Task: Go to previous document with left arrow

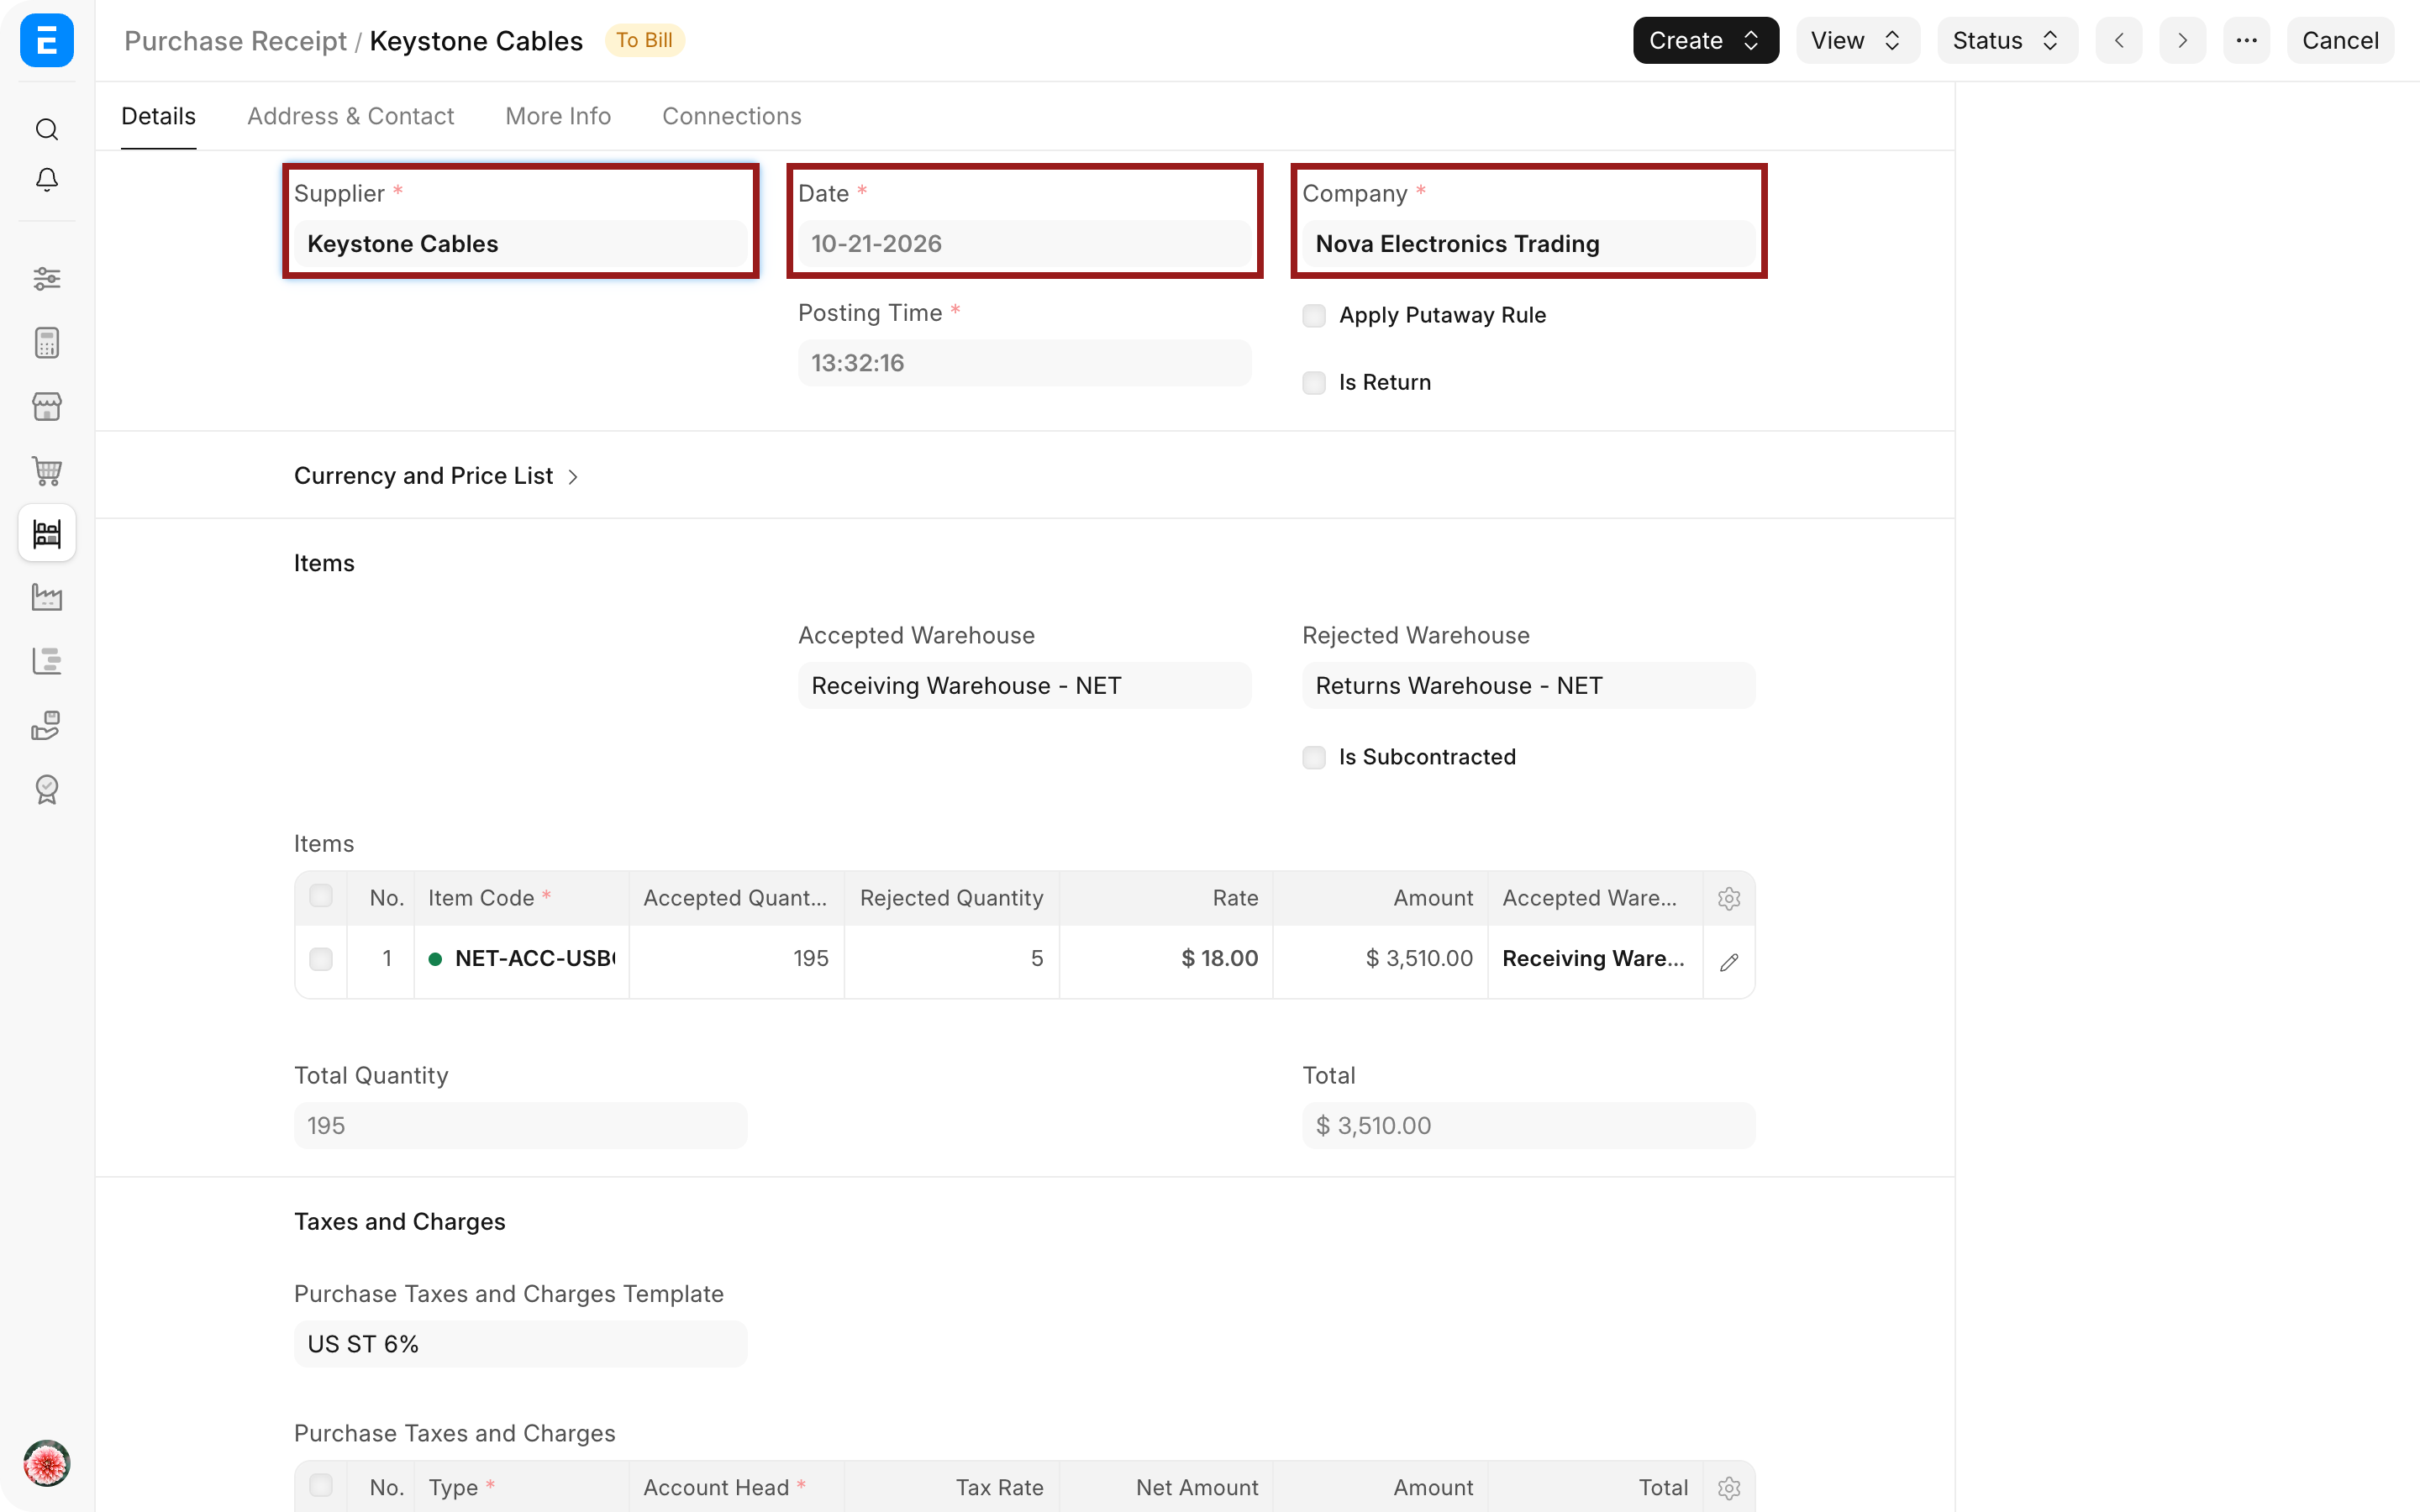Action: coord(2119,40)
